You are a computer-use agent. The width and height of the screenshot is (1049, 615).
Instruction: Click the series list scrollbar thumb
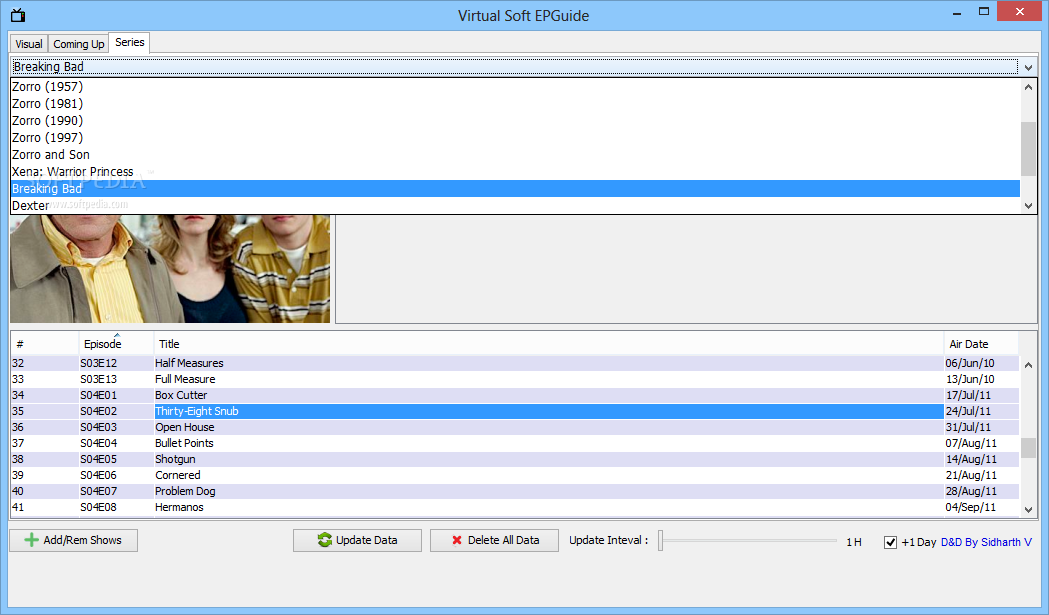1028,149
